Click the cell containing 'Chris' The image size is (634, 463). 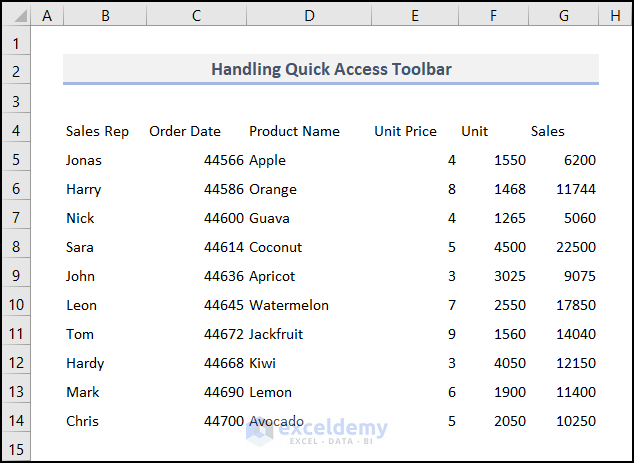pyautogui.click(x=82, y=421)
